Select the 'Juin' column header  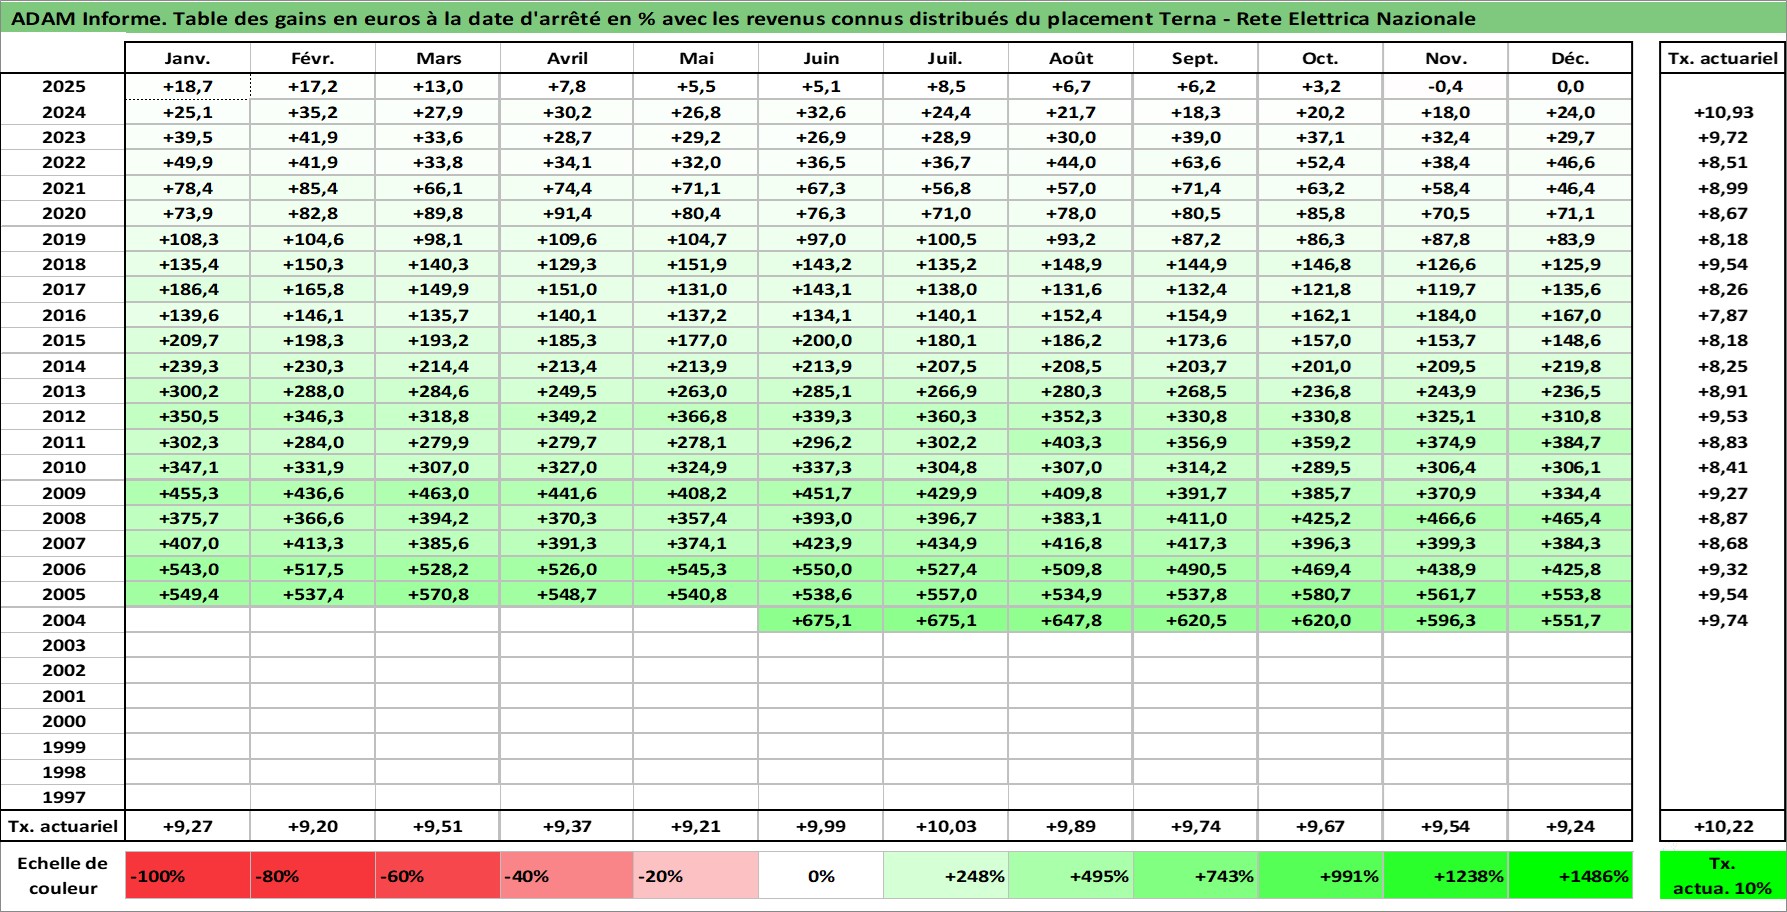coord(821,58)
